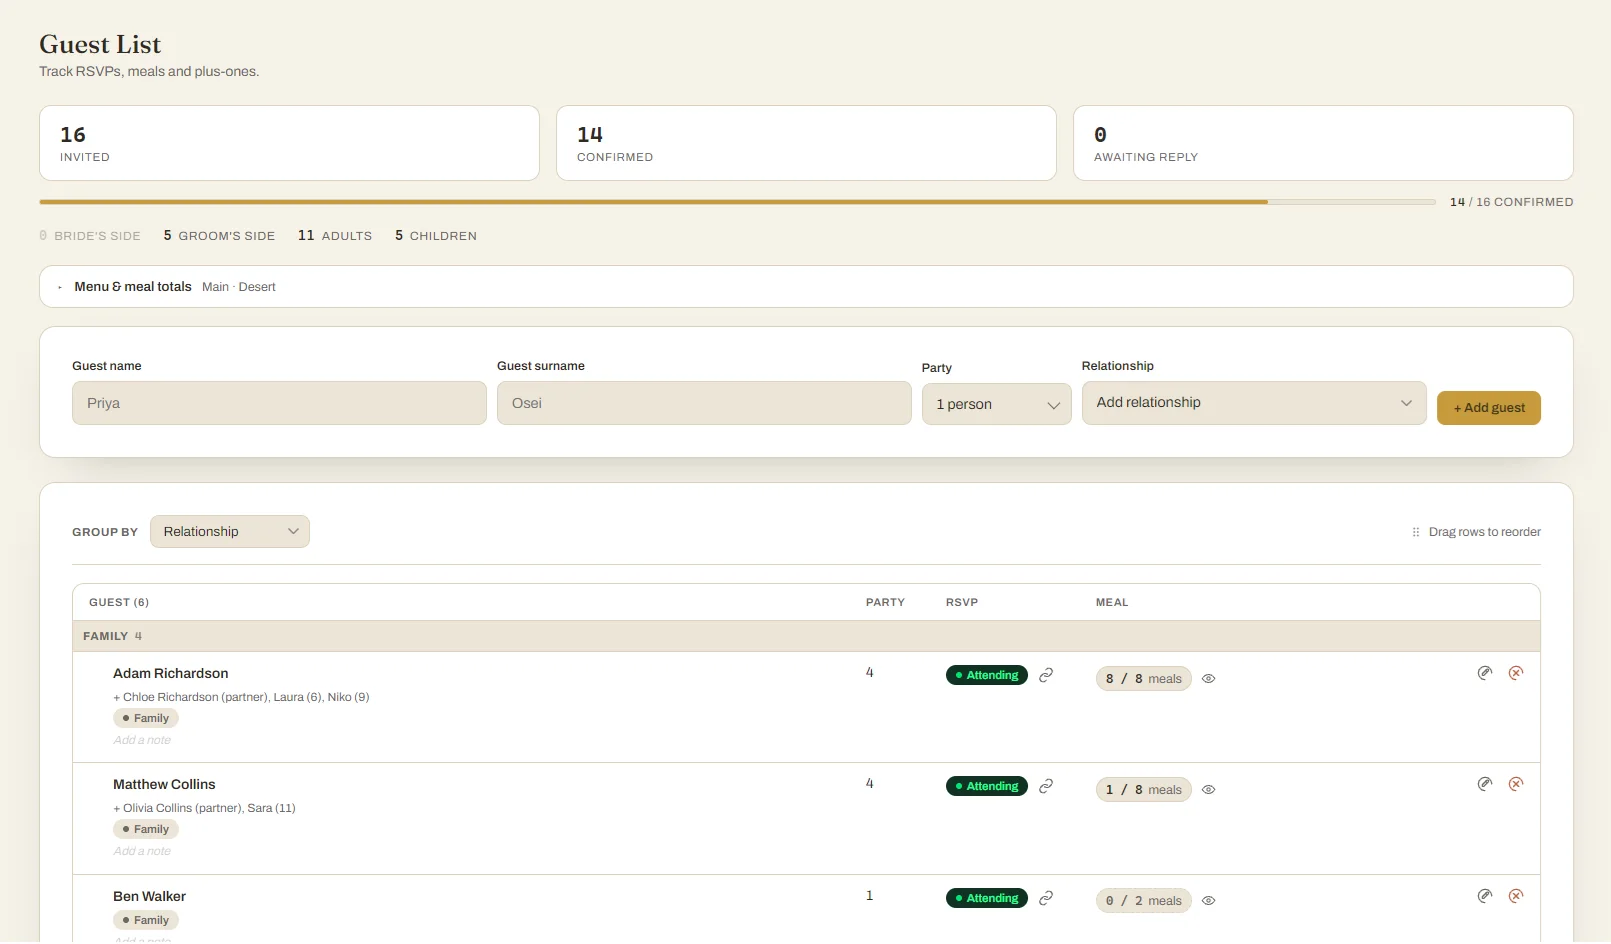Copy RSVP link for Matthew Collins
The width and height of the screenshot is (1611, 944).
click(x=1046, y=786)
